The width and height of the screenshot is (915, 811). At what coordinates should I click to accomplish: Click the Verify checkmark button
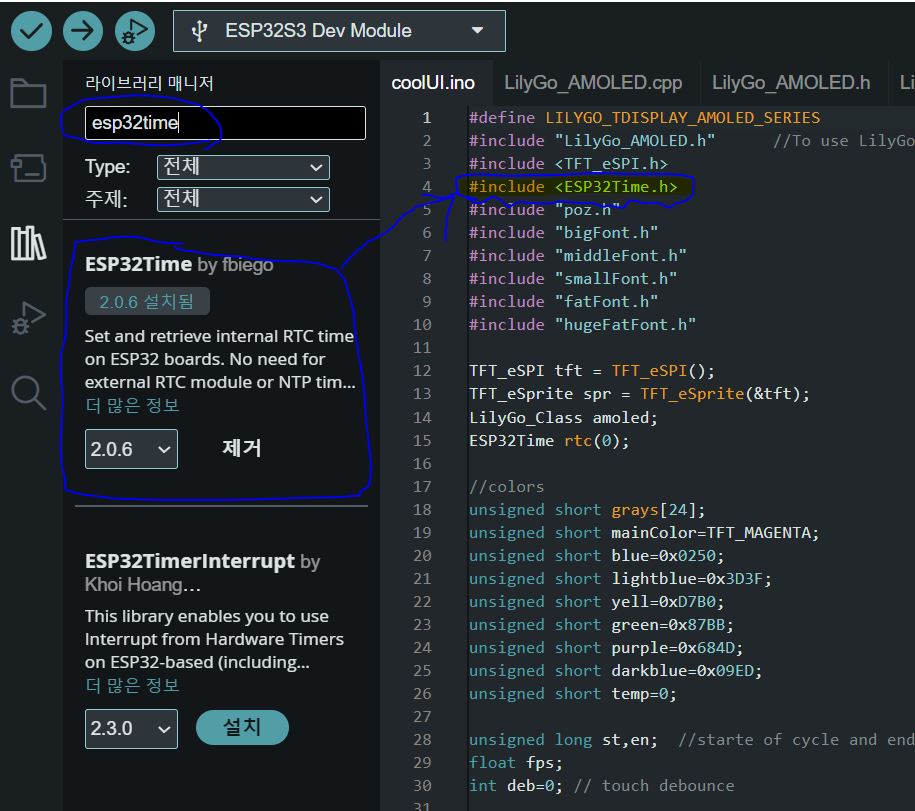31,31
